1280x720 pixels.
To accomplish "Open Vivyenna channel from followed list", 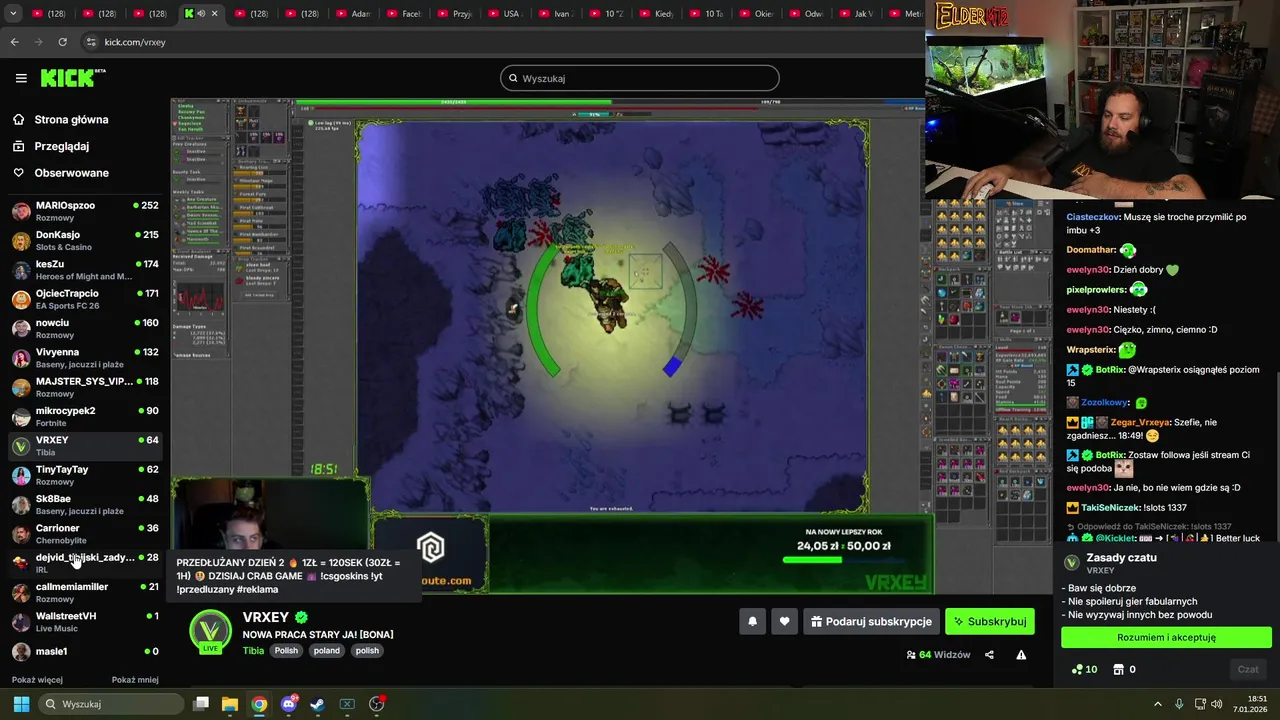I will click(85, 358).
